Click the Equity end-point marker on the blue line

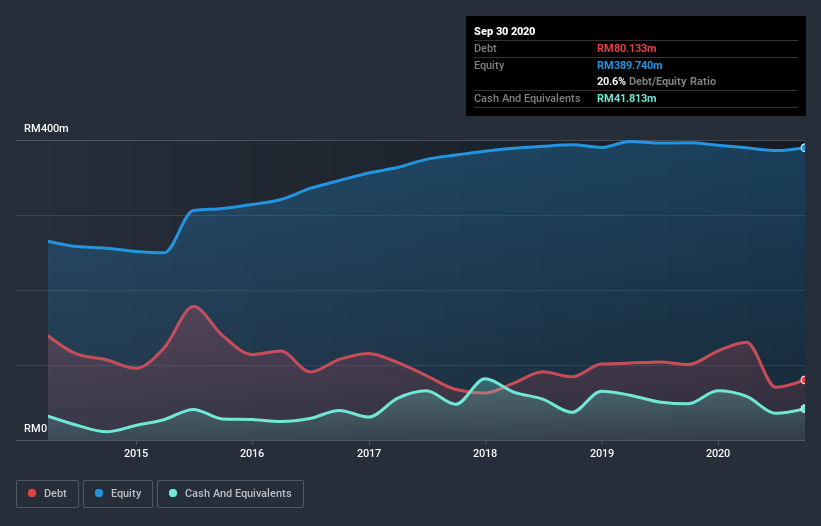pyautogui.click(x=804, y=148)
